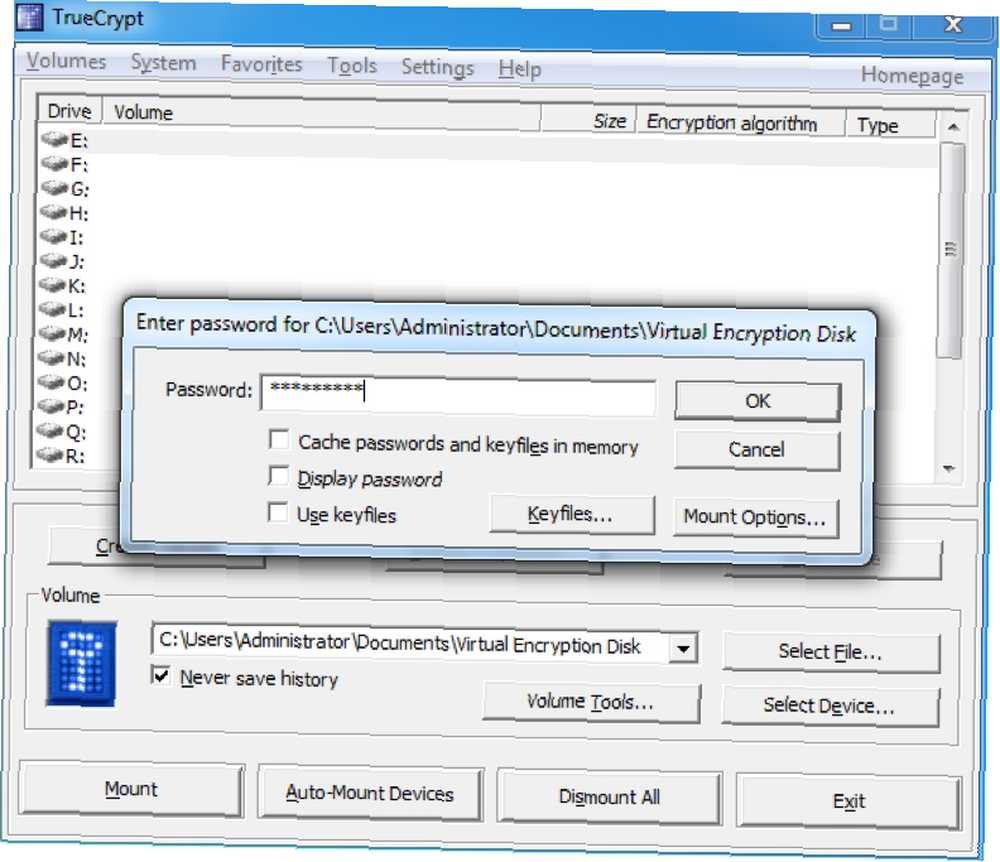Viewport: 1000px width, 862px height.
Task: Click the Select File... button
Action: click(x=830, y=652)
